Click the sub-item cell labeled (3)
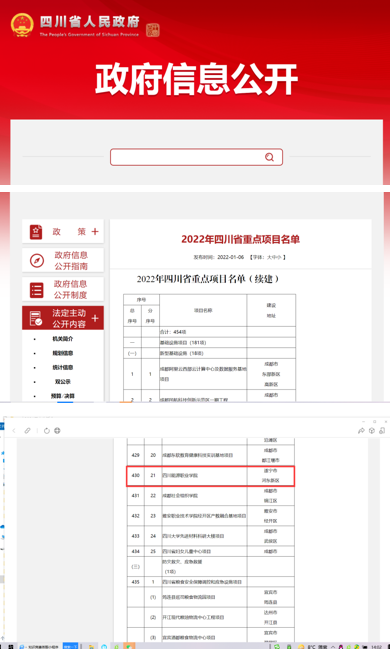This screenshot has height=649, width=390. coord(153,638)
